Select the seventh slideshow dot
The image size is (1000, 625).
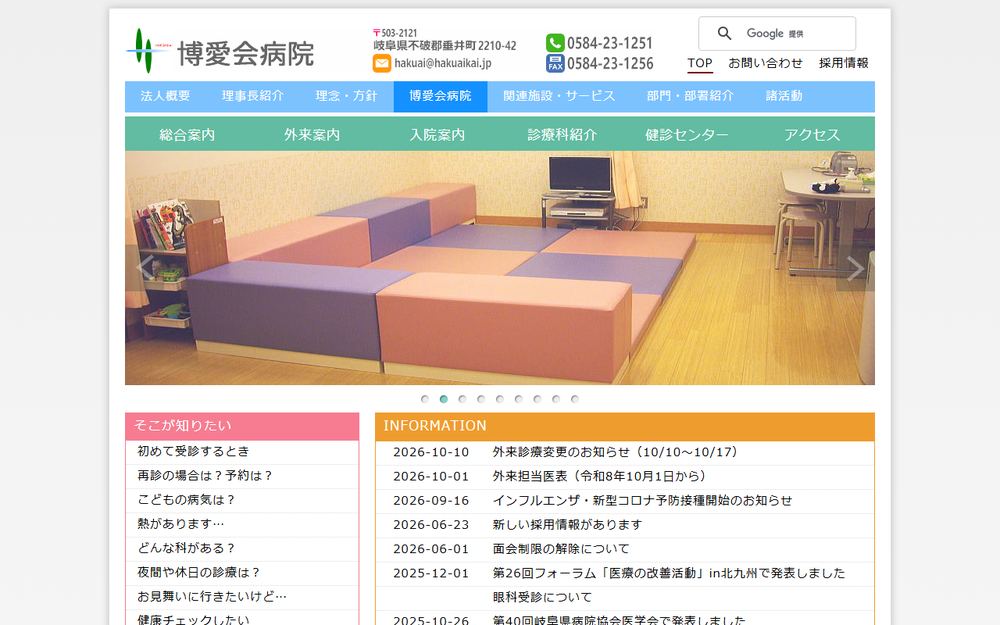pos(537,399)
